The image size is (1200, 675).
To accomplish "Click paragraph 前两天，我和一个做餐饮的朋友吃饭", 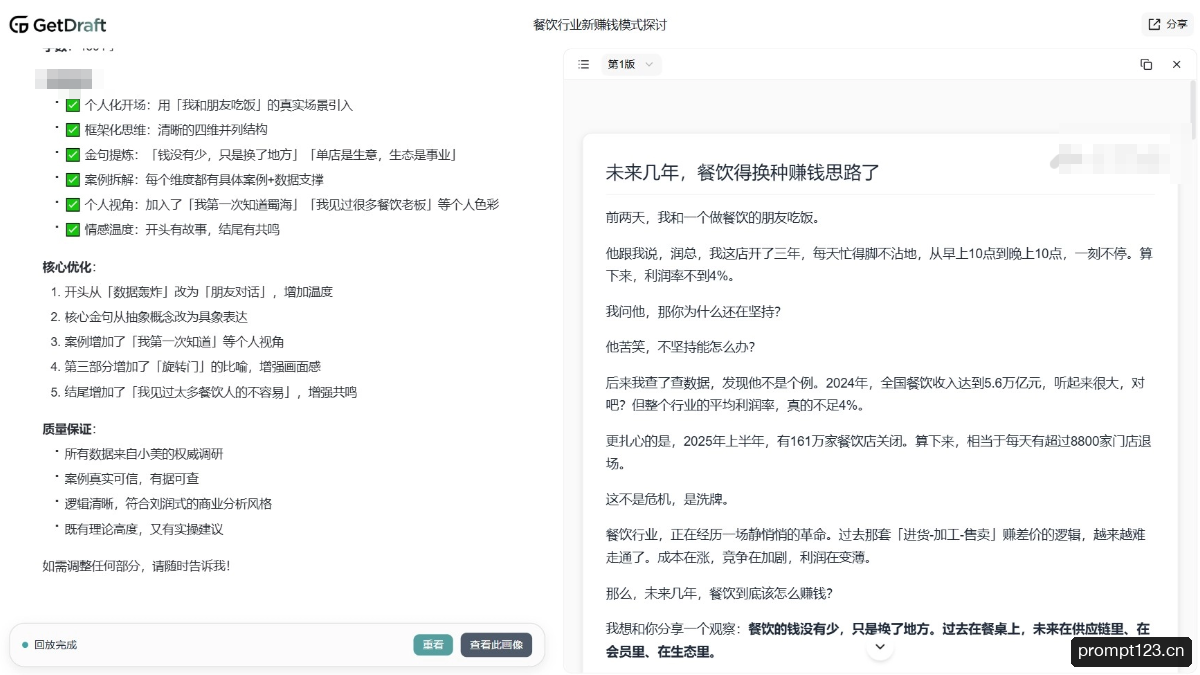I will tap(712, 217).
